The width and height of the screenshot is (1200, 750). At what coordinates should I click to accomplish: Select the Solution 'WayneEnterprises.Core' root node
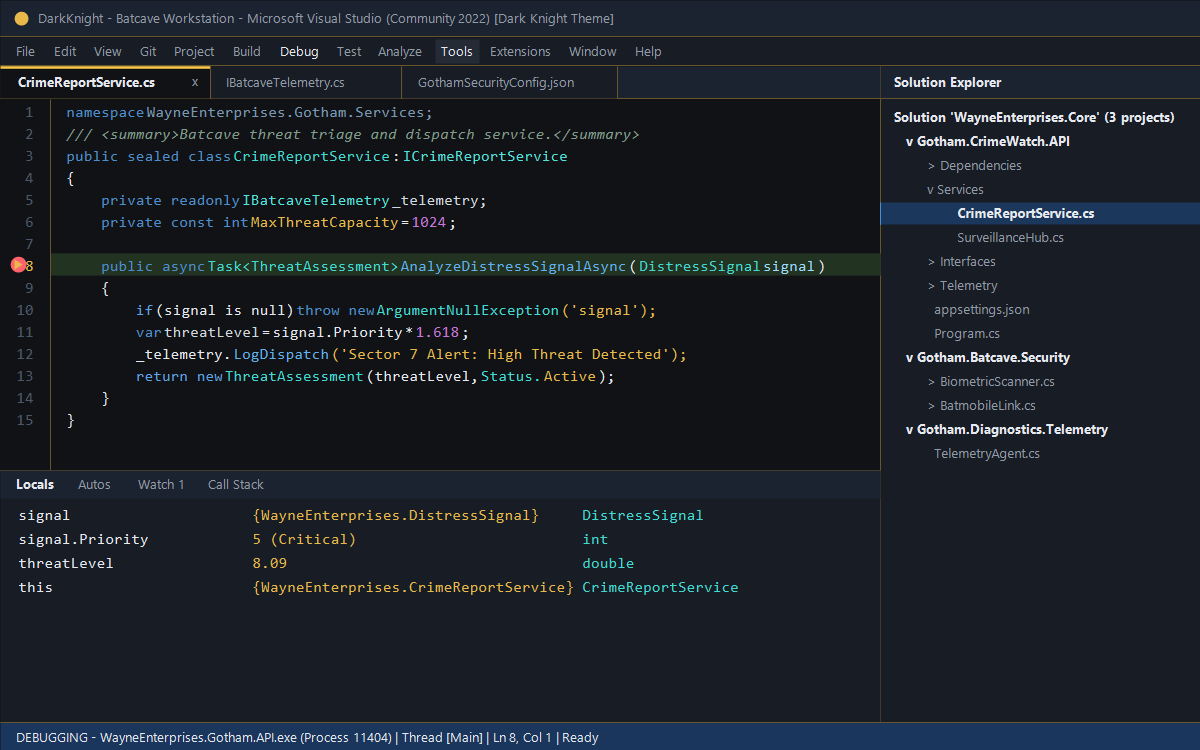coord(1034,117)
